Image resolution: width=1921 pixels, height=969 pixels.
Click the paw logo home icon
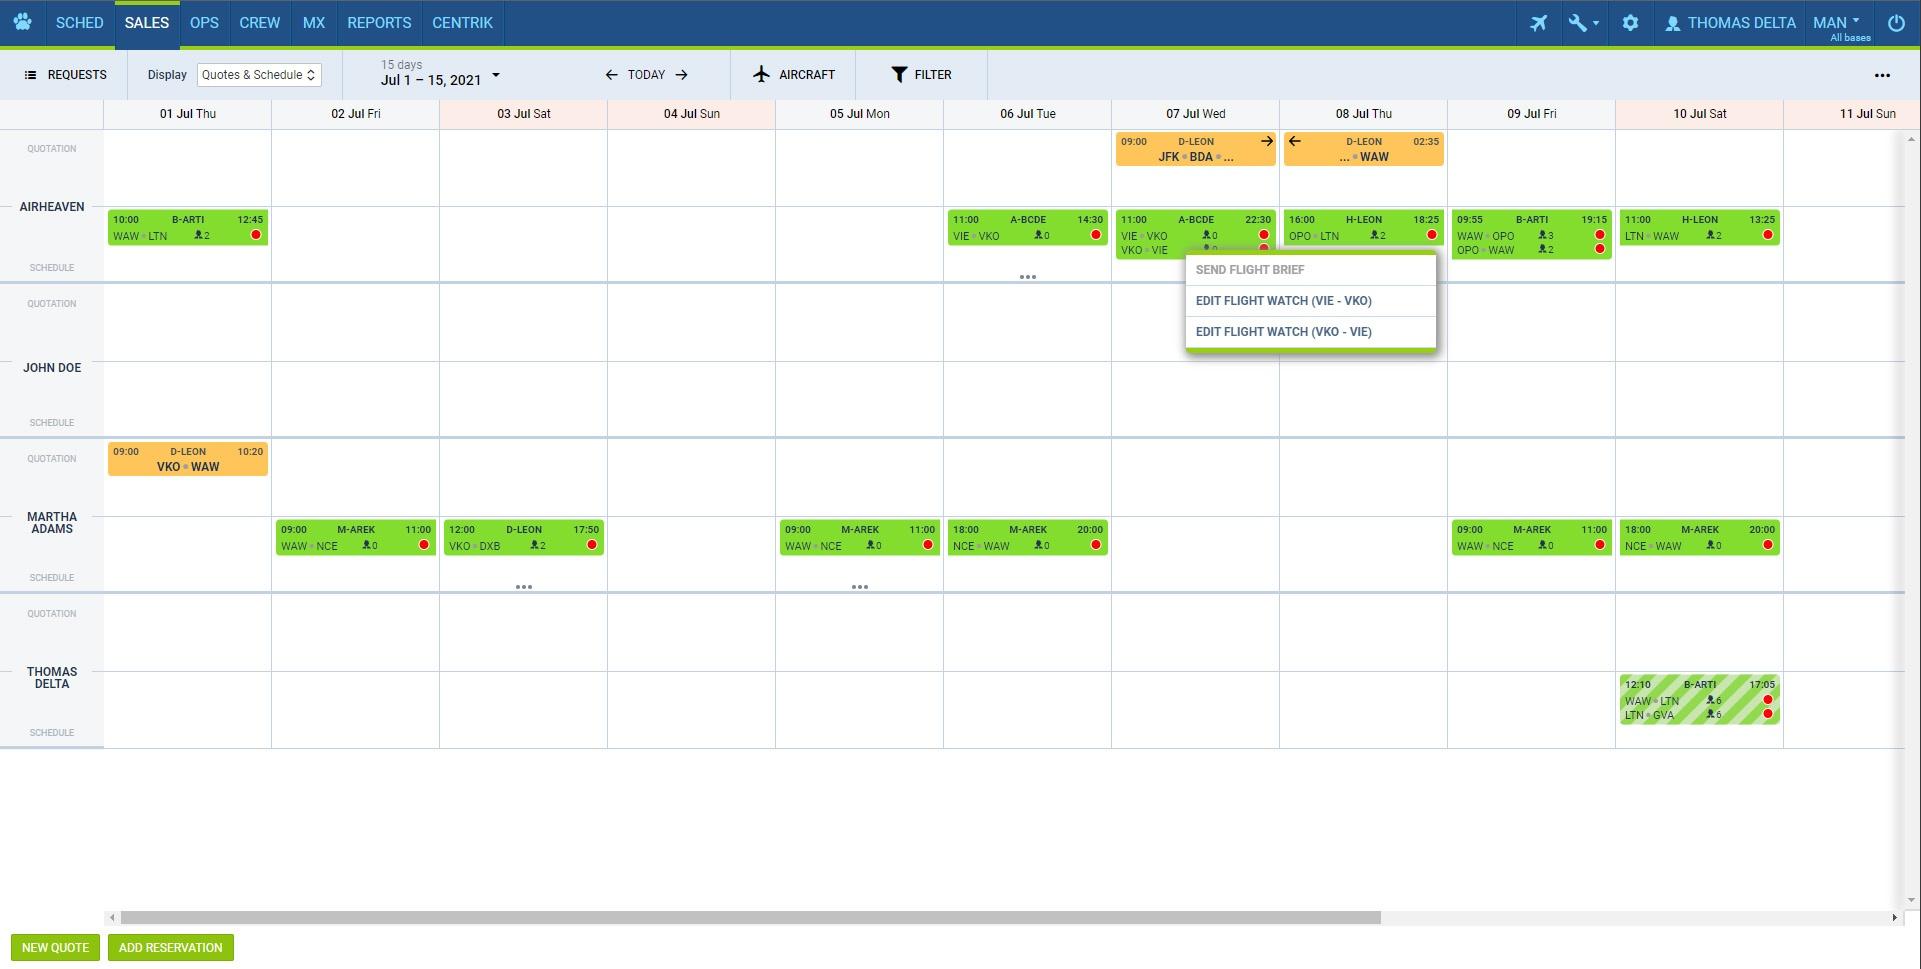[x=22, y=23]
